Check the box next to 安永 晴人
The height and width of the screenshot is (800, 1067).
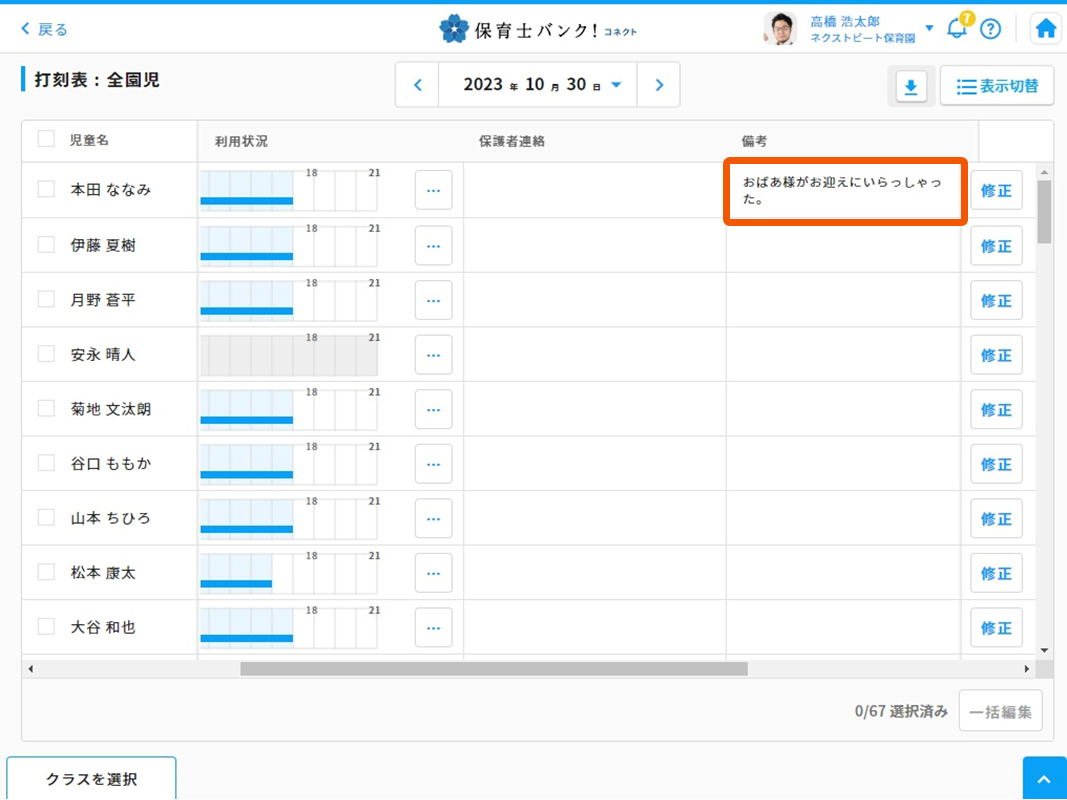[x=46, y=353]
